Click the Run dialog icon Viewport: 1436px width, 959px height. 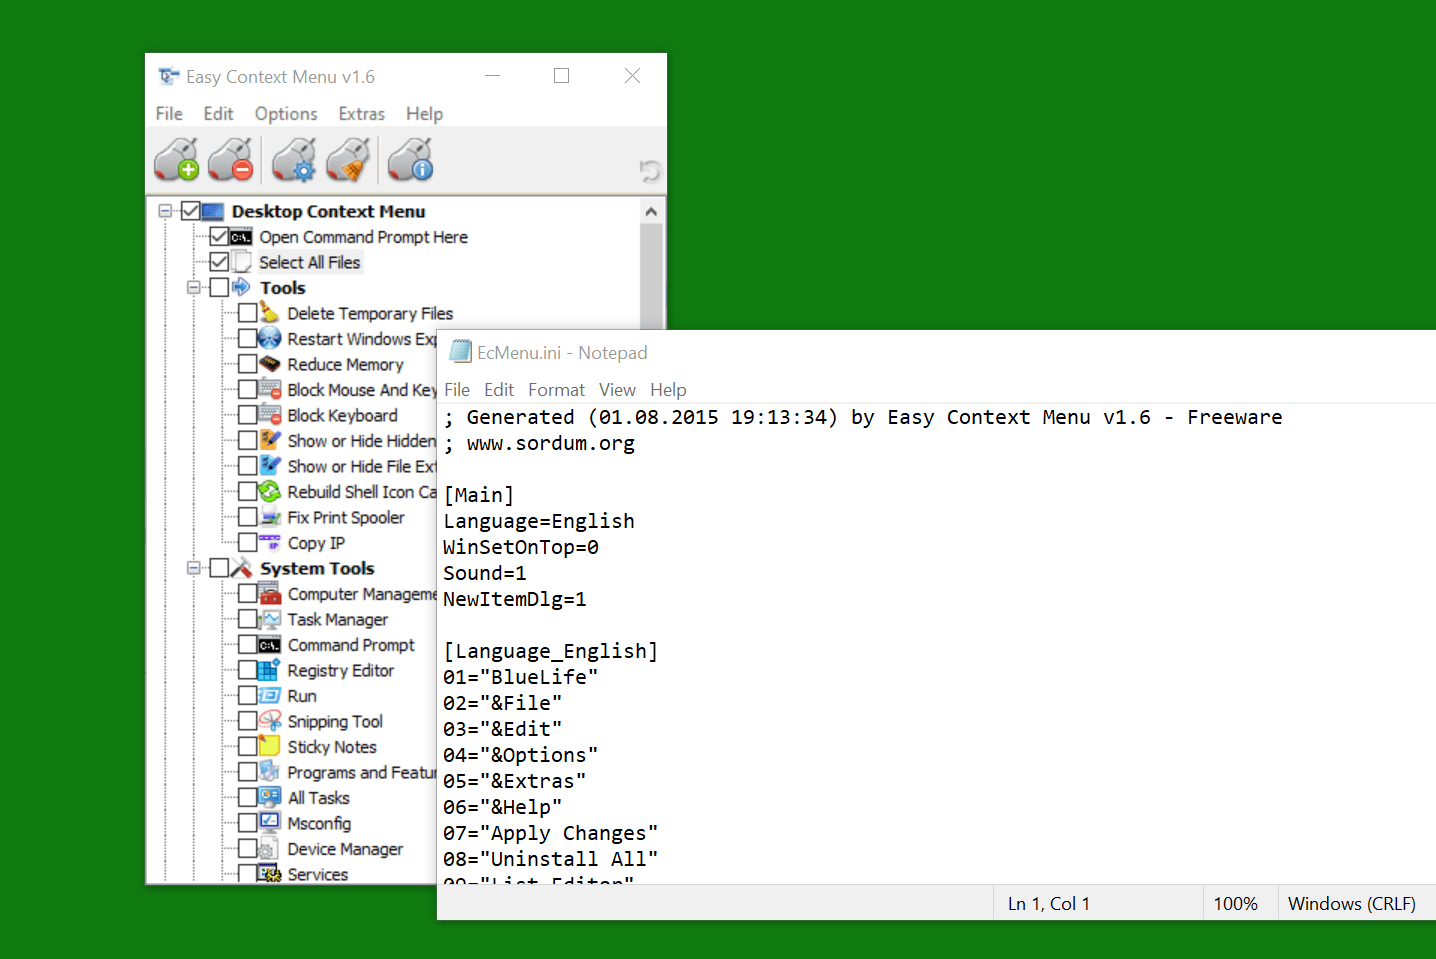270,695
